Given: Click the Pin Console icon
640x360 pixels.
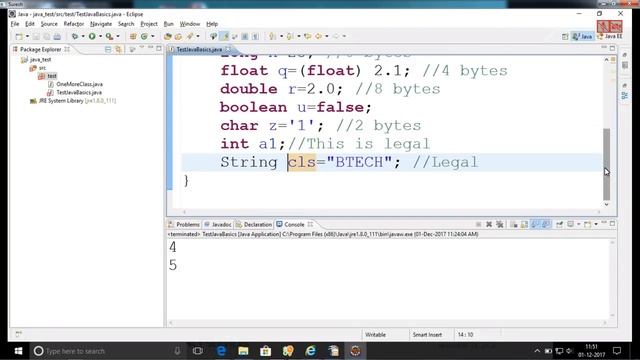Looking at the screenshot, I should point(560,224).
